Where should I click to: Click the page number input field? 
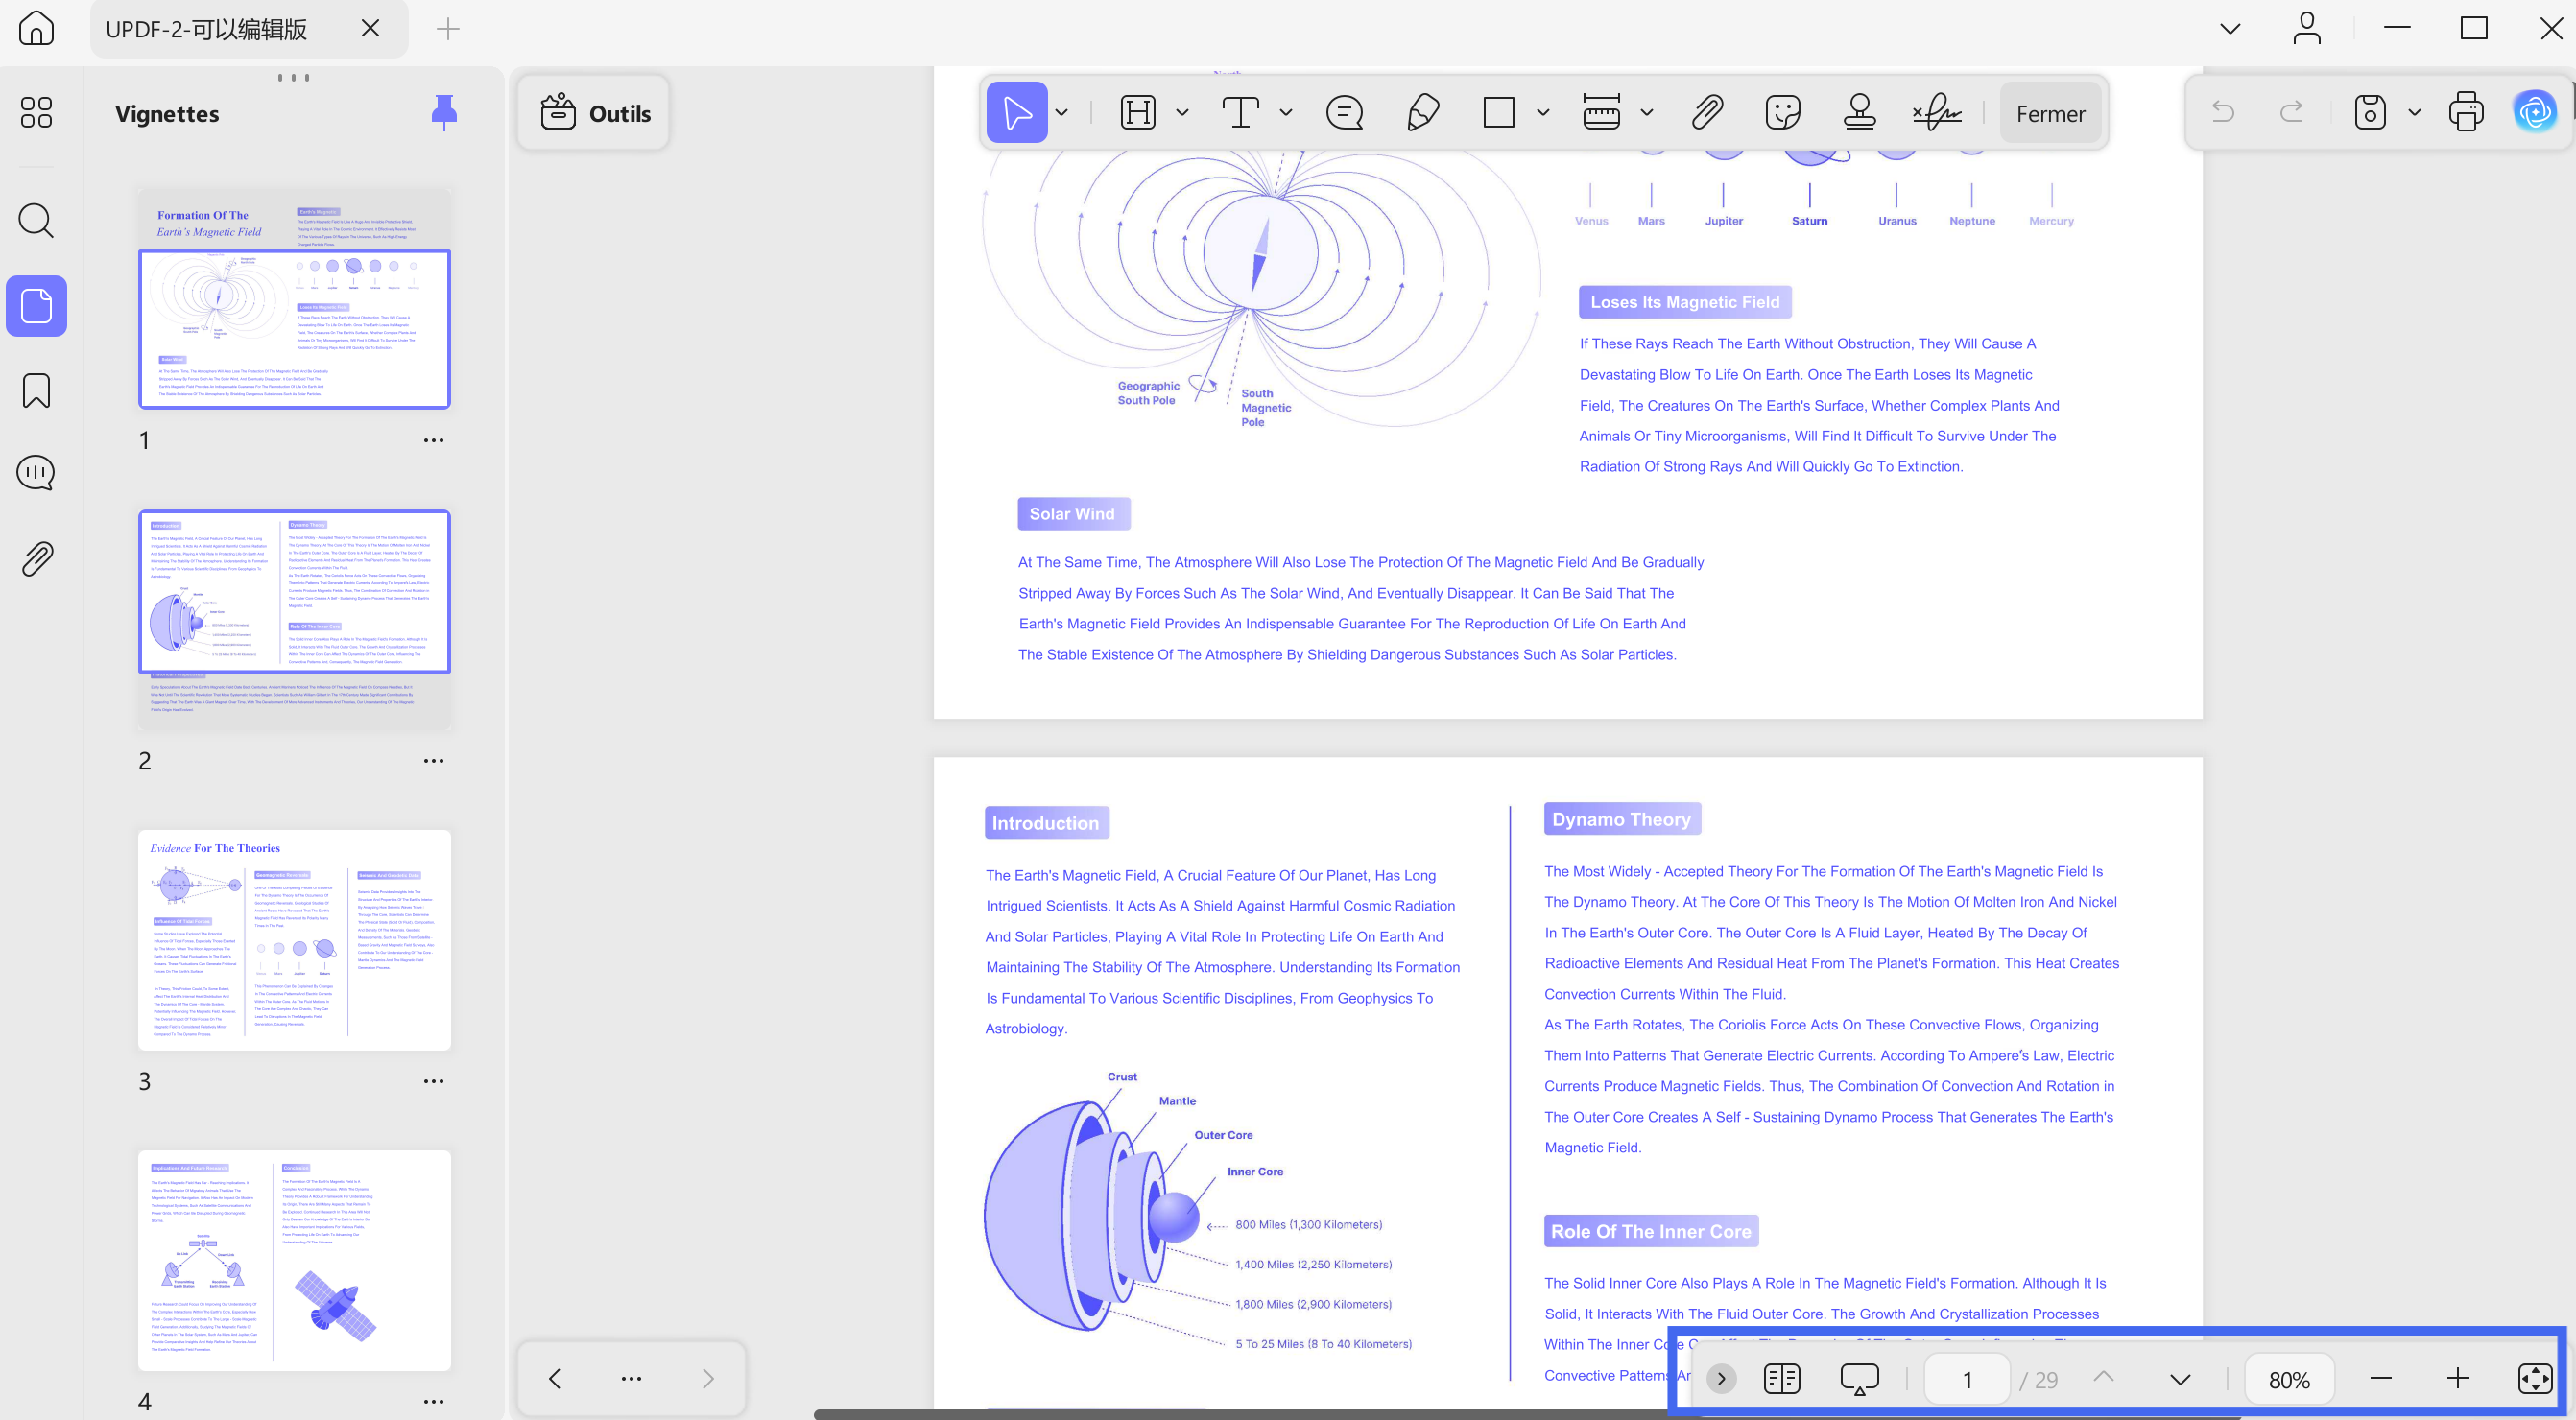point(1966,1380)
